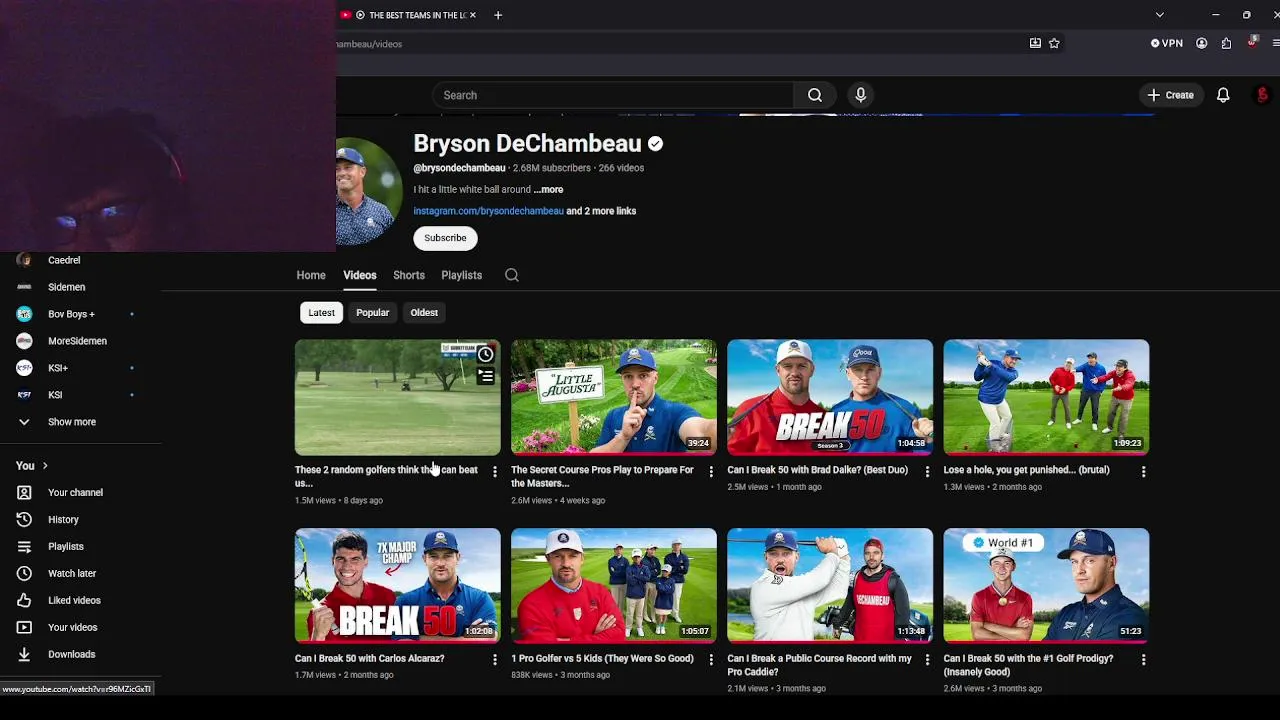Switch to the Home channel tab
The width and height of the screenshot is (1280, 720).
click(x=311, y=275)
